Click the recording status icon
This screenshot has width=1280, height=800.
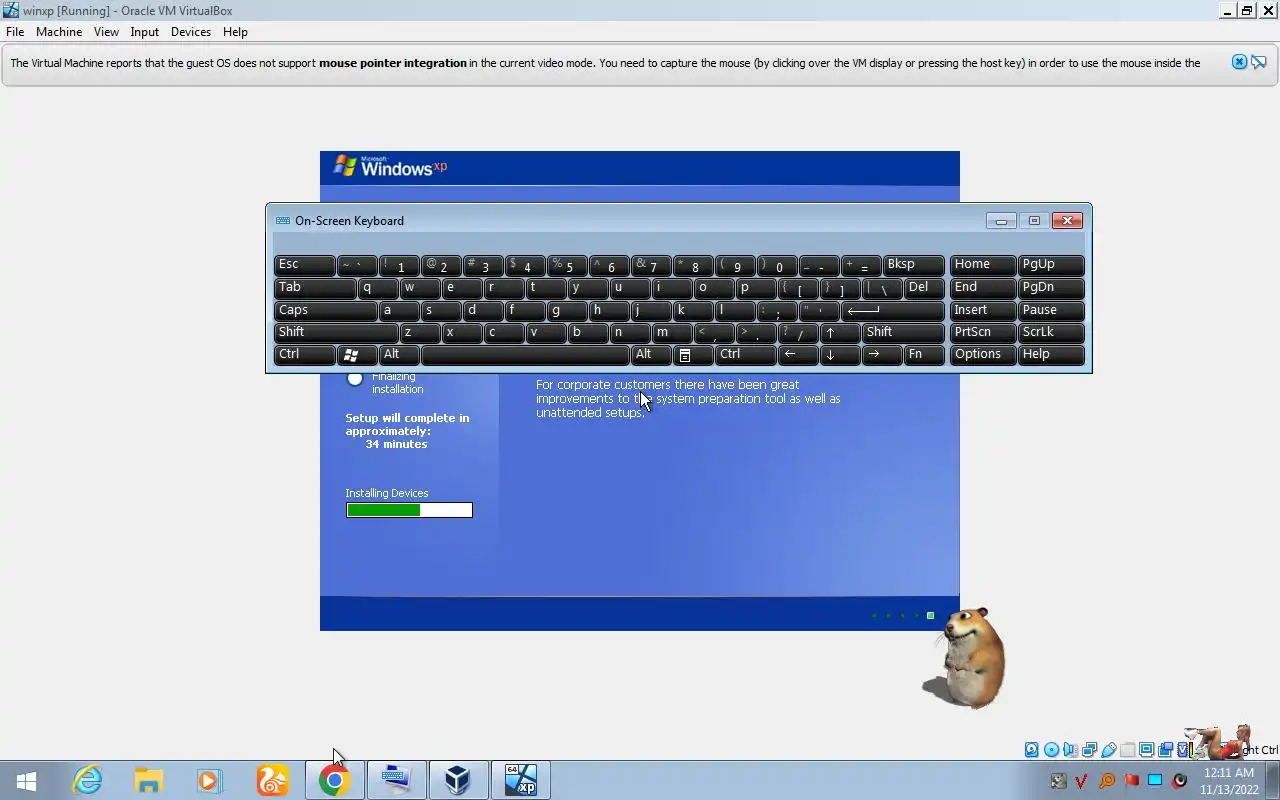point(1165,750)
